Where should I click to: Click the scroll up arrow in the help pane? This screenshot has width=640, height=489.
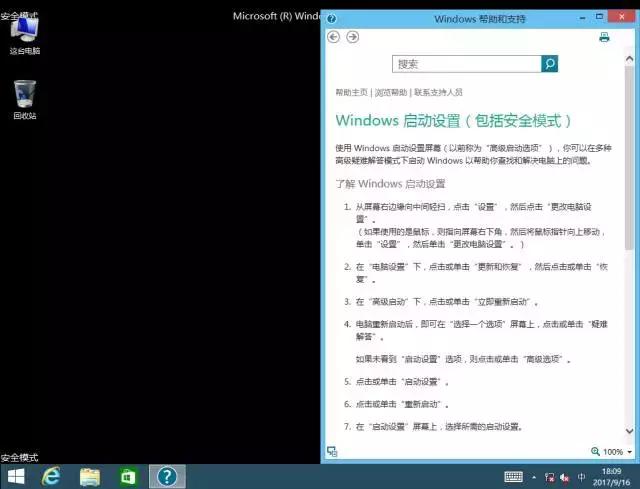click(x=629, y=59)
